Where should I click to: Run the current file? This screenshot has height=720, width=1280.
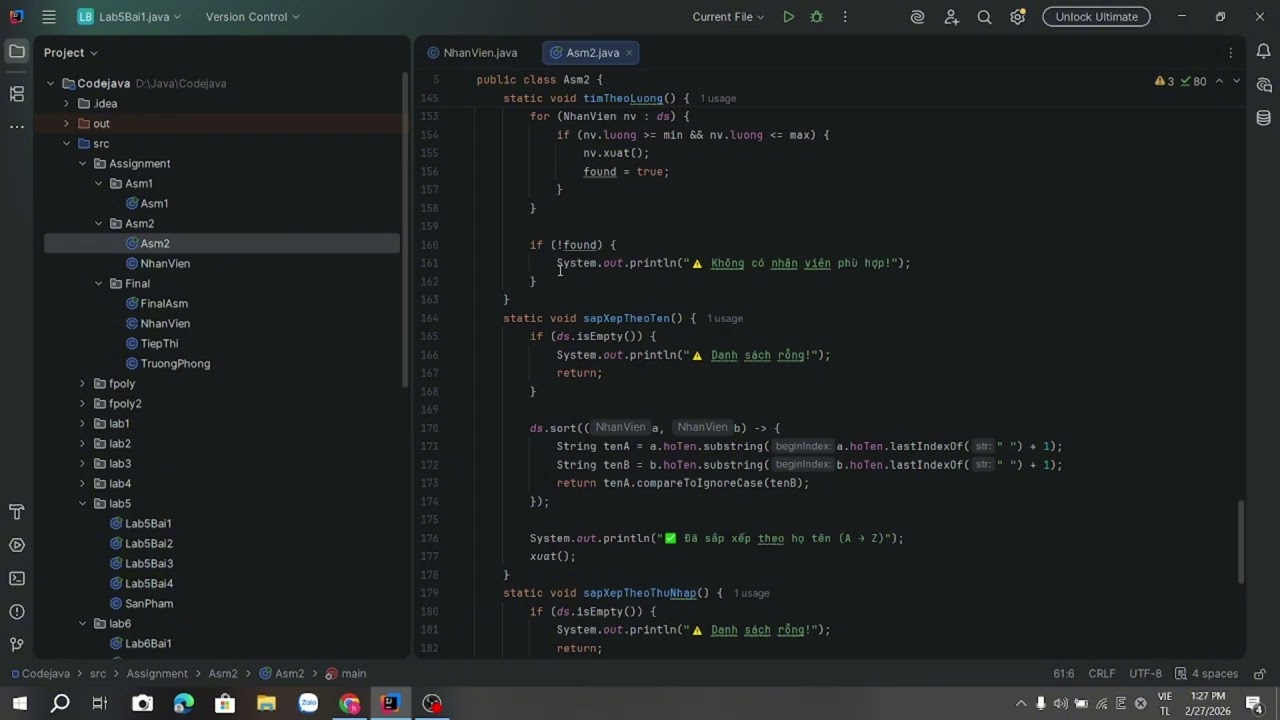coord(789,17)
